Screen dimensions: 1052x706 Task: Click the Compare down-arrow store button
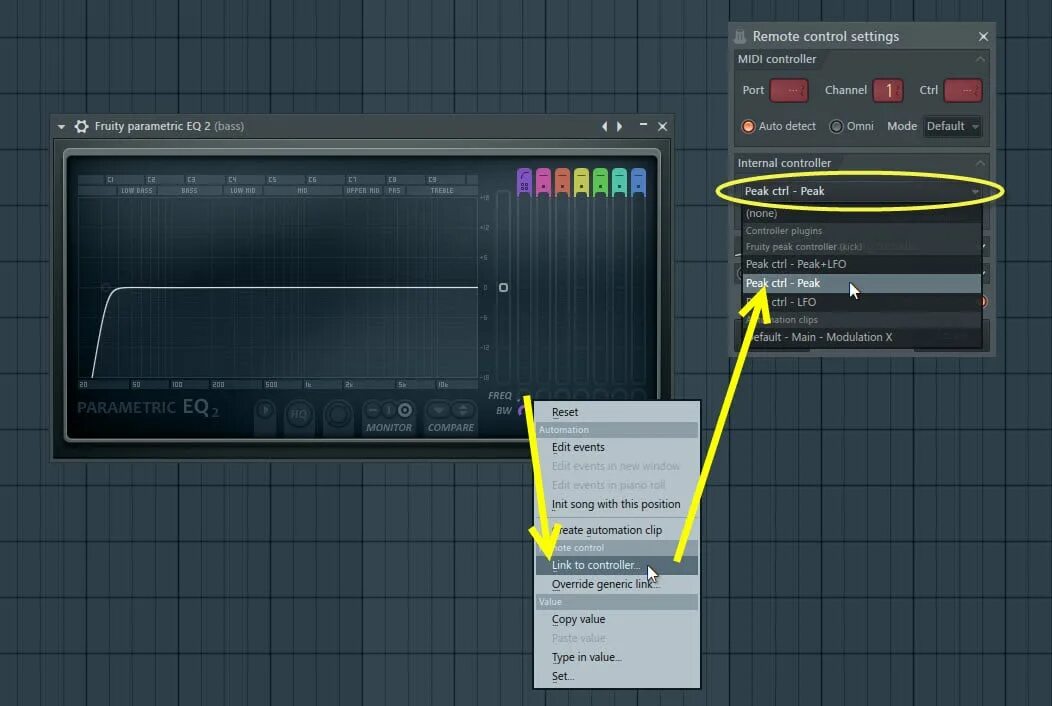coord(439,409)
